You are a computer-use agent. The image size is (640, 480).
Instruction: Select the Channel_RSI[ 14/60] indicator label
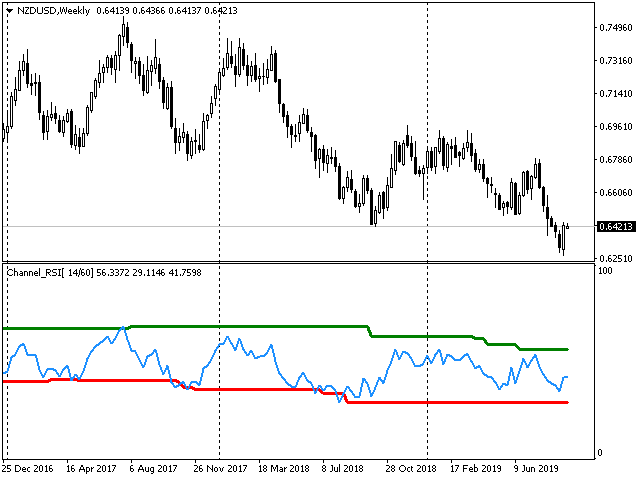[50, 273]
